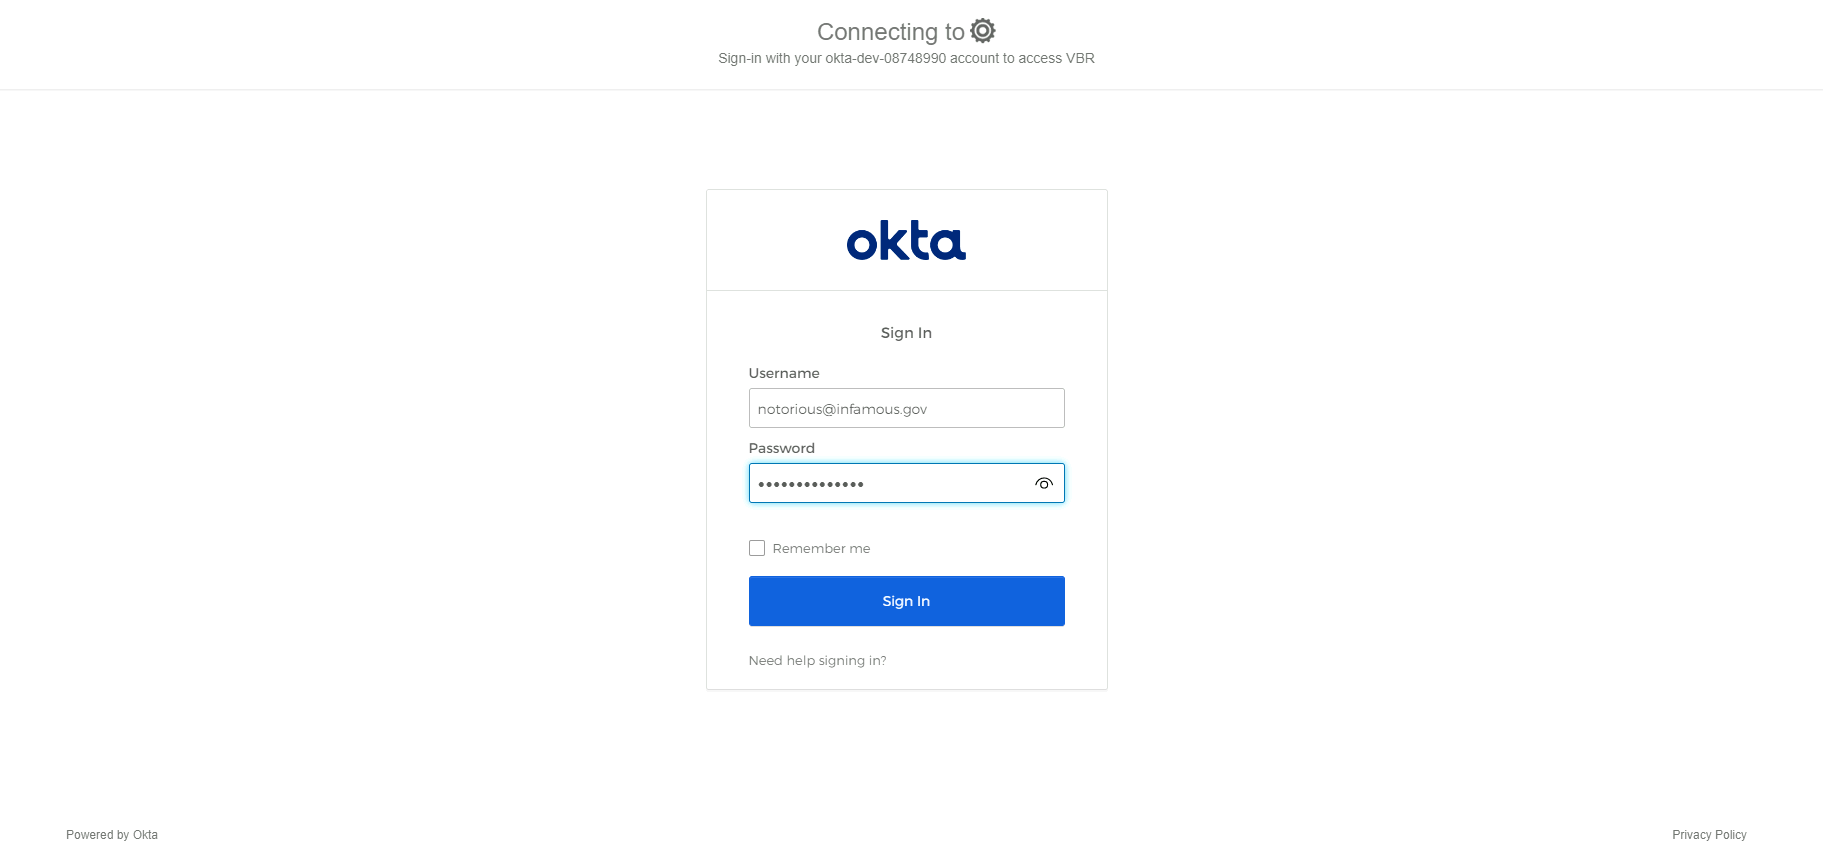Open the Powered by Okta link
The height and width of the screenshot is (843, 1823).
click(x=112, y=835)
